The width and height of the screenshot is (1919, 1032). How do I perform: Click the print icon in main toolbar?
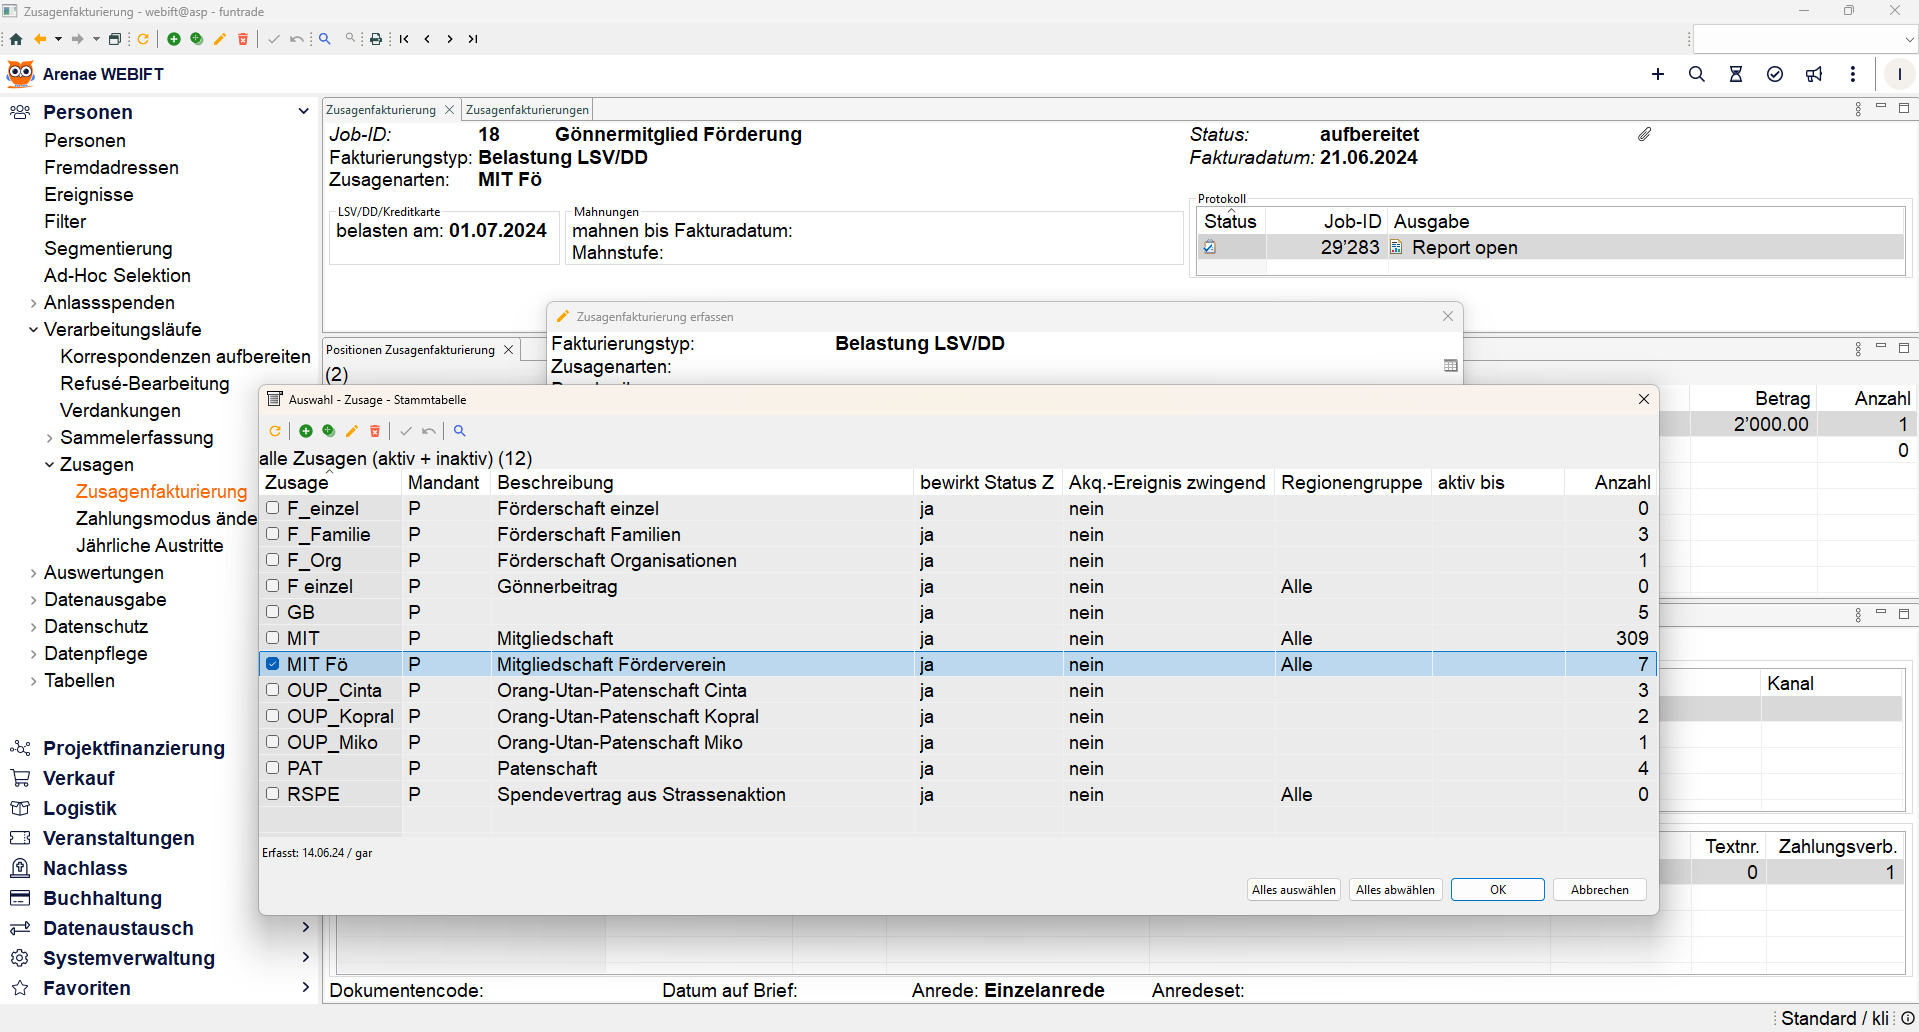click(376, 39)
